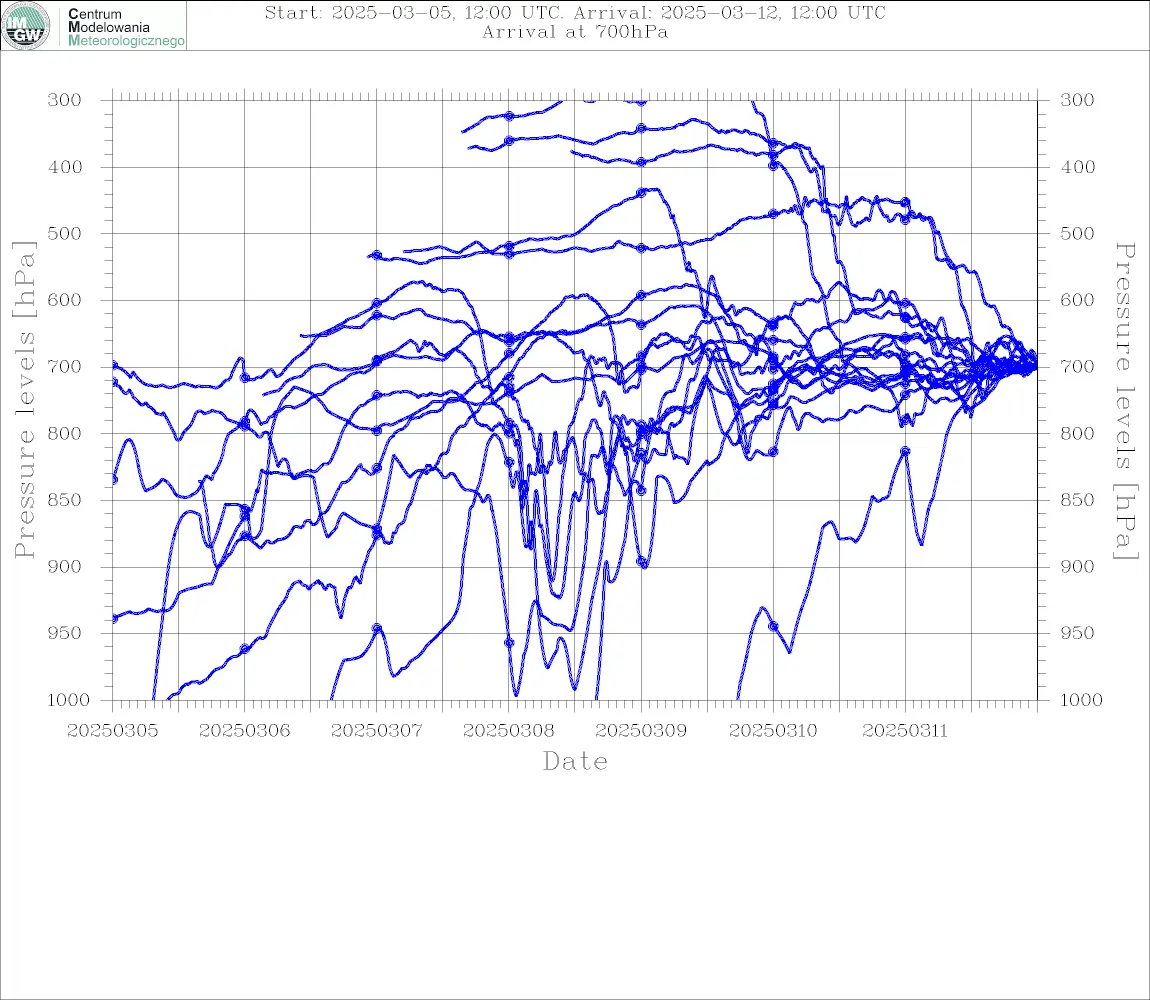Click the Start and Arrival date title line

[x=575, y=12]
